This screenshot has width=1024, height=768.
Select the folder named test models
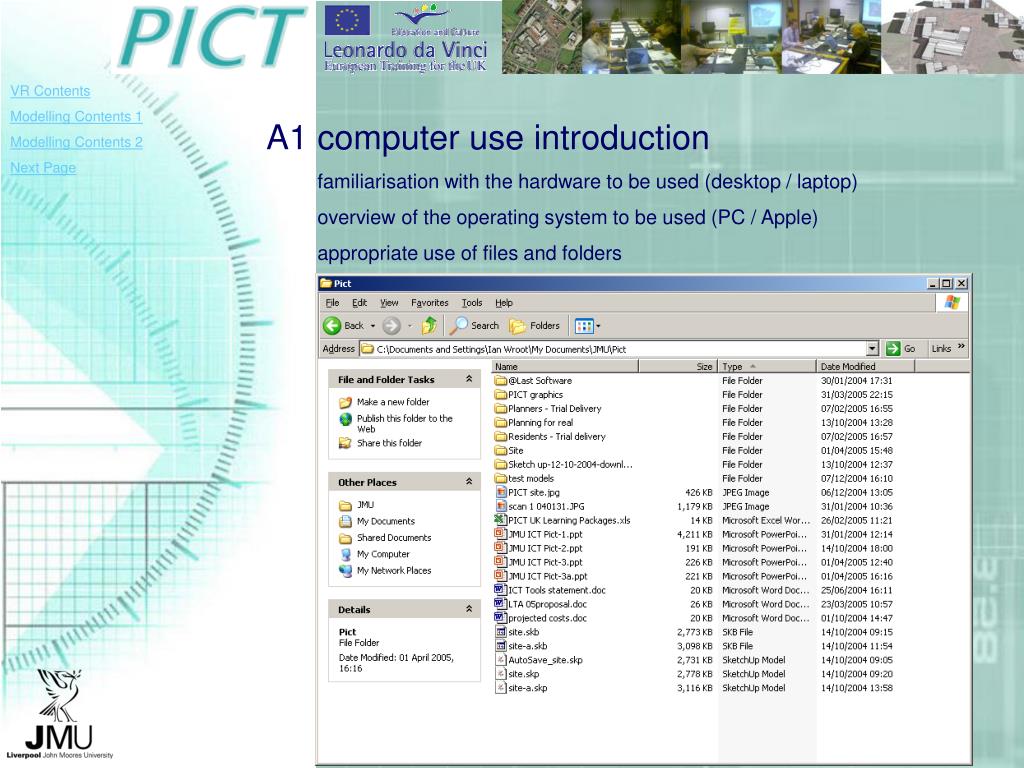531,479
